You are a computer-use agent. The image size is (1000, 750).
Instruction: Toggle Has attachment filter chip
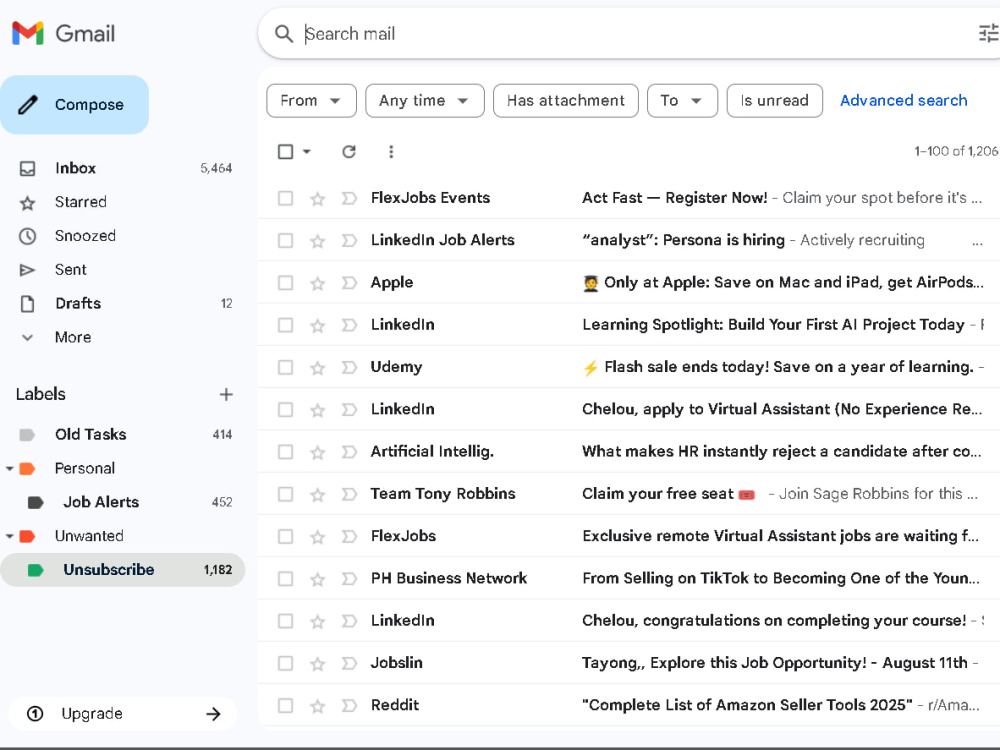pyautogui.click(x=566, y=101)
